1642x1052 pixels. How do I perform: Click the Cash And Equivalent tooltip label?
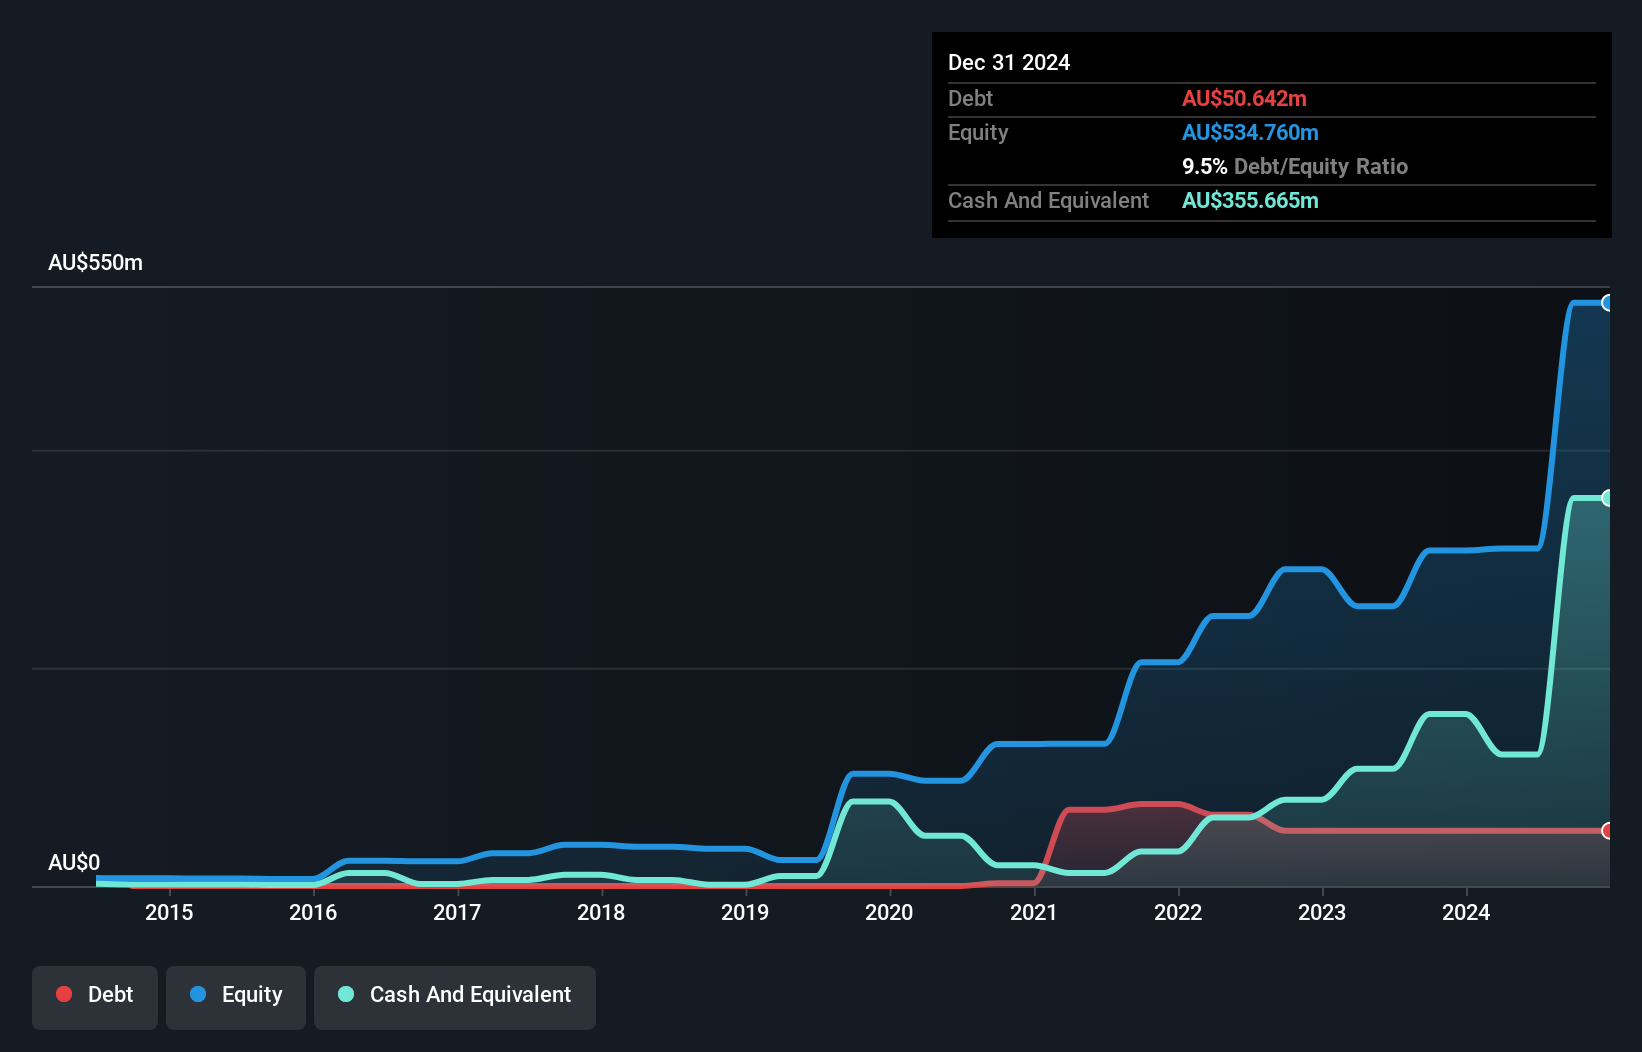point(1048,200)
